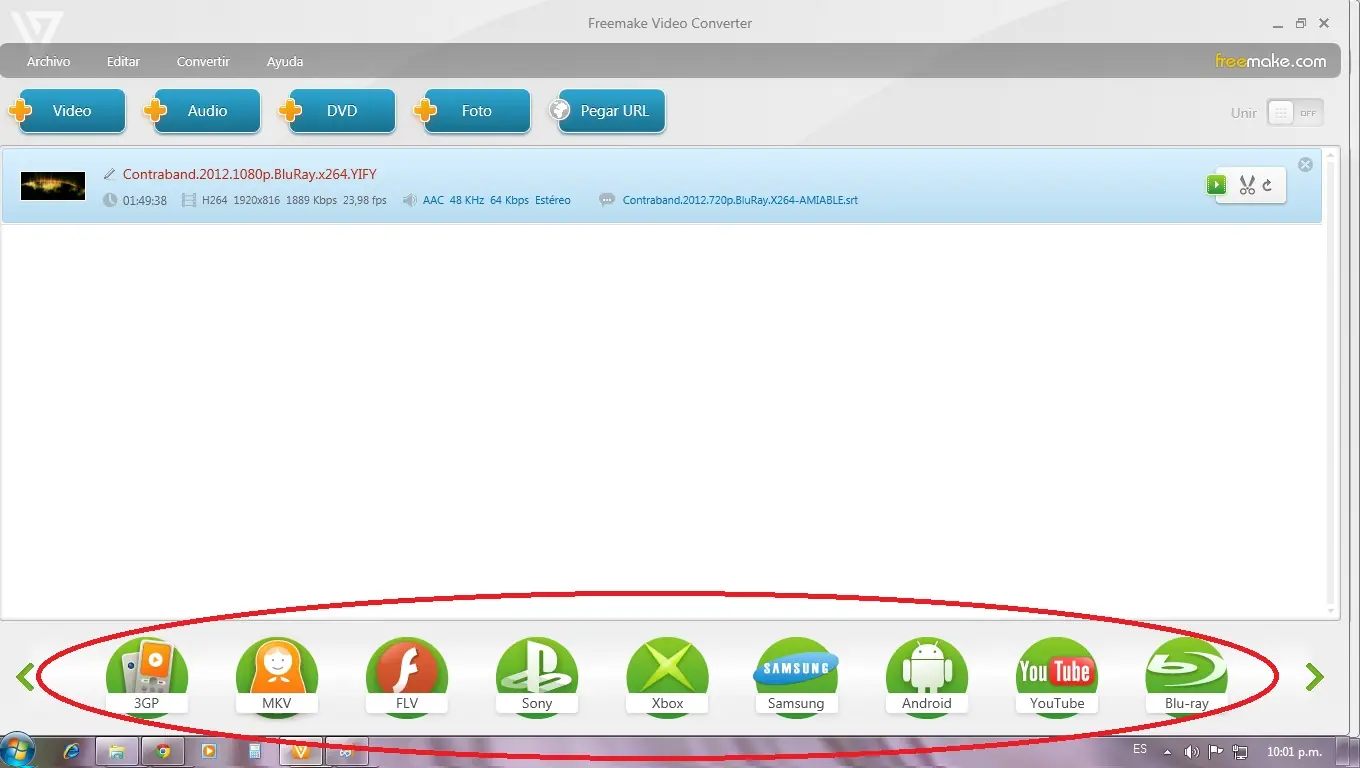Choose the Blu-ray output option
Image resolution: width=1360 pixels, height=768 pixels.
(1187, 676)
